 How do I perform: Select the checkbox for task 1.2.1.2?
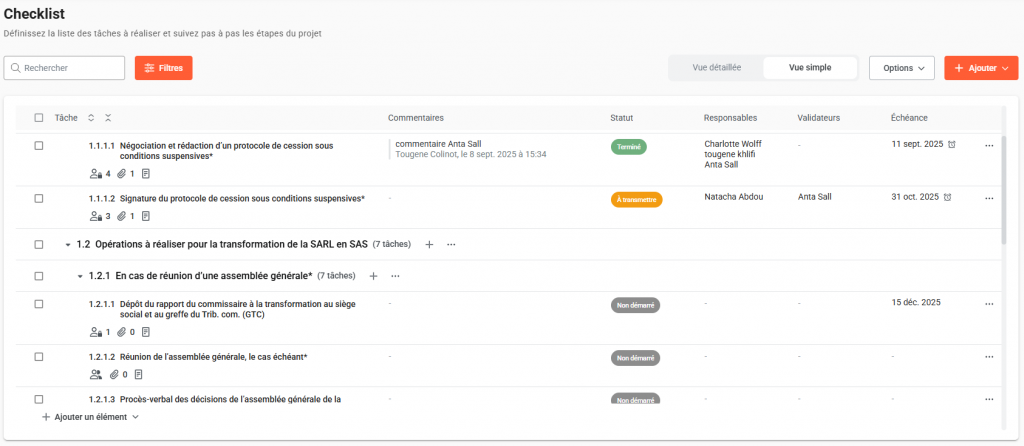click(39, 357)
